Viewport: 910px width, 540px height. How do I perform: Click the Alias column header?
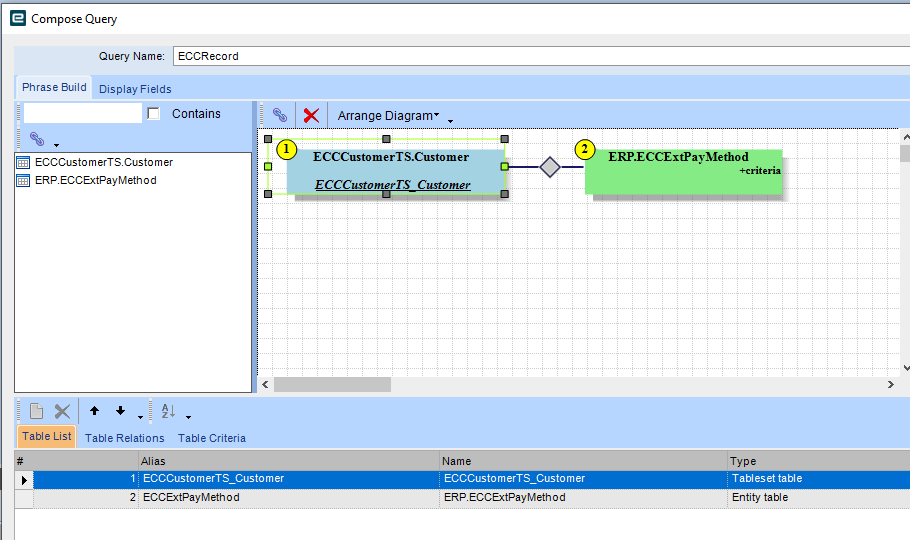coord(288,461)
